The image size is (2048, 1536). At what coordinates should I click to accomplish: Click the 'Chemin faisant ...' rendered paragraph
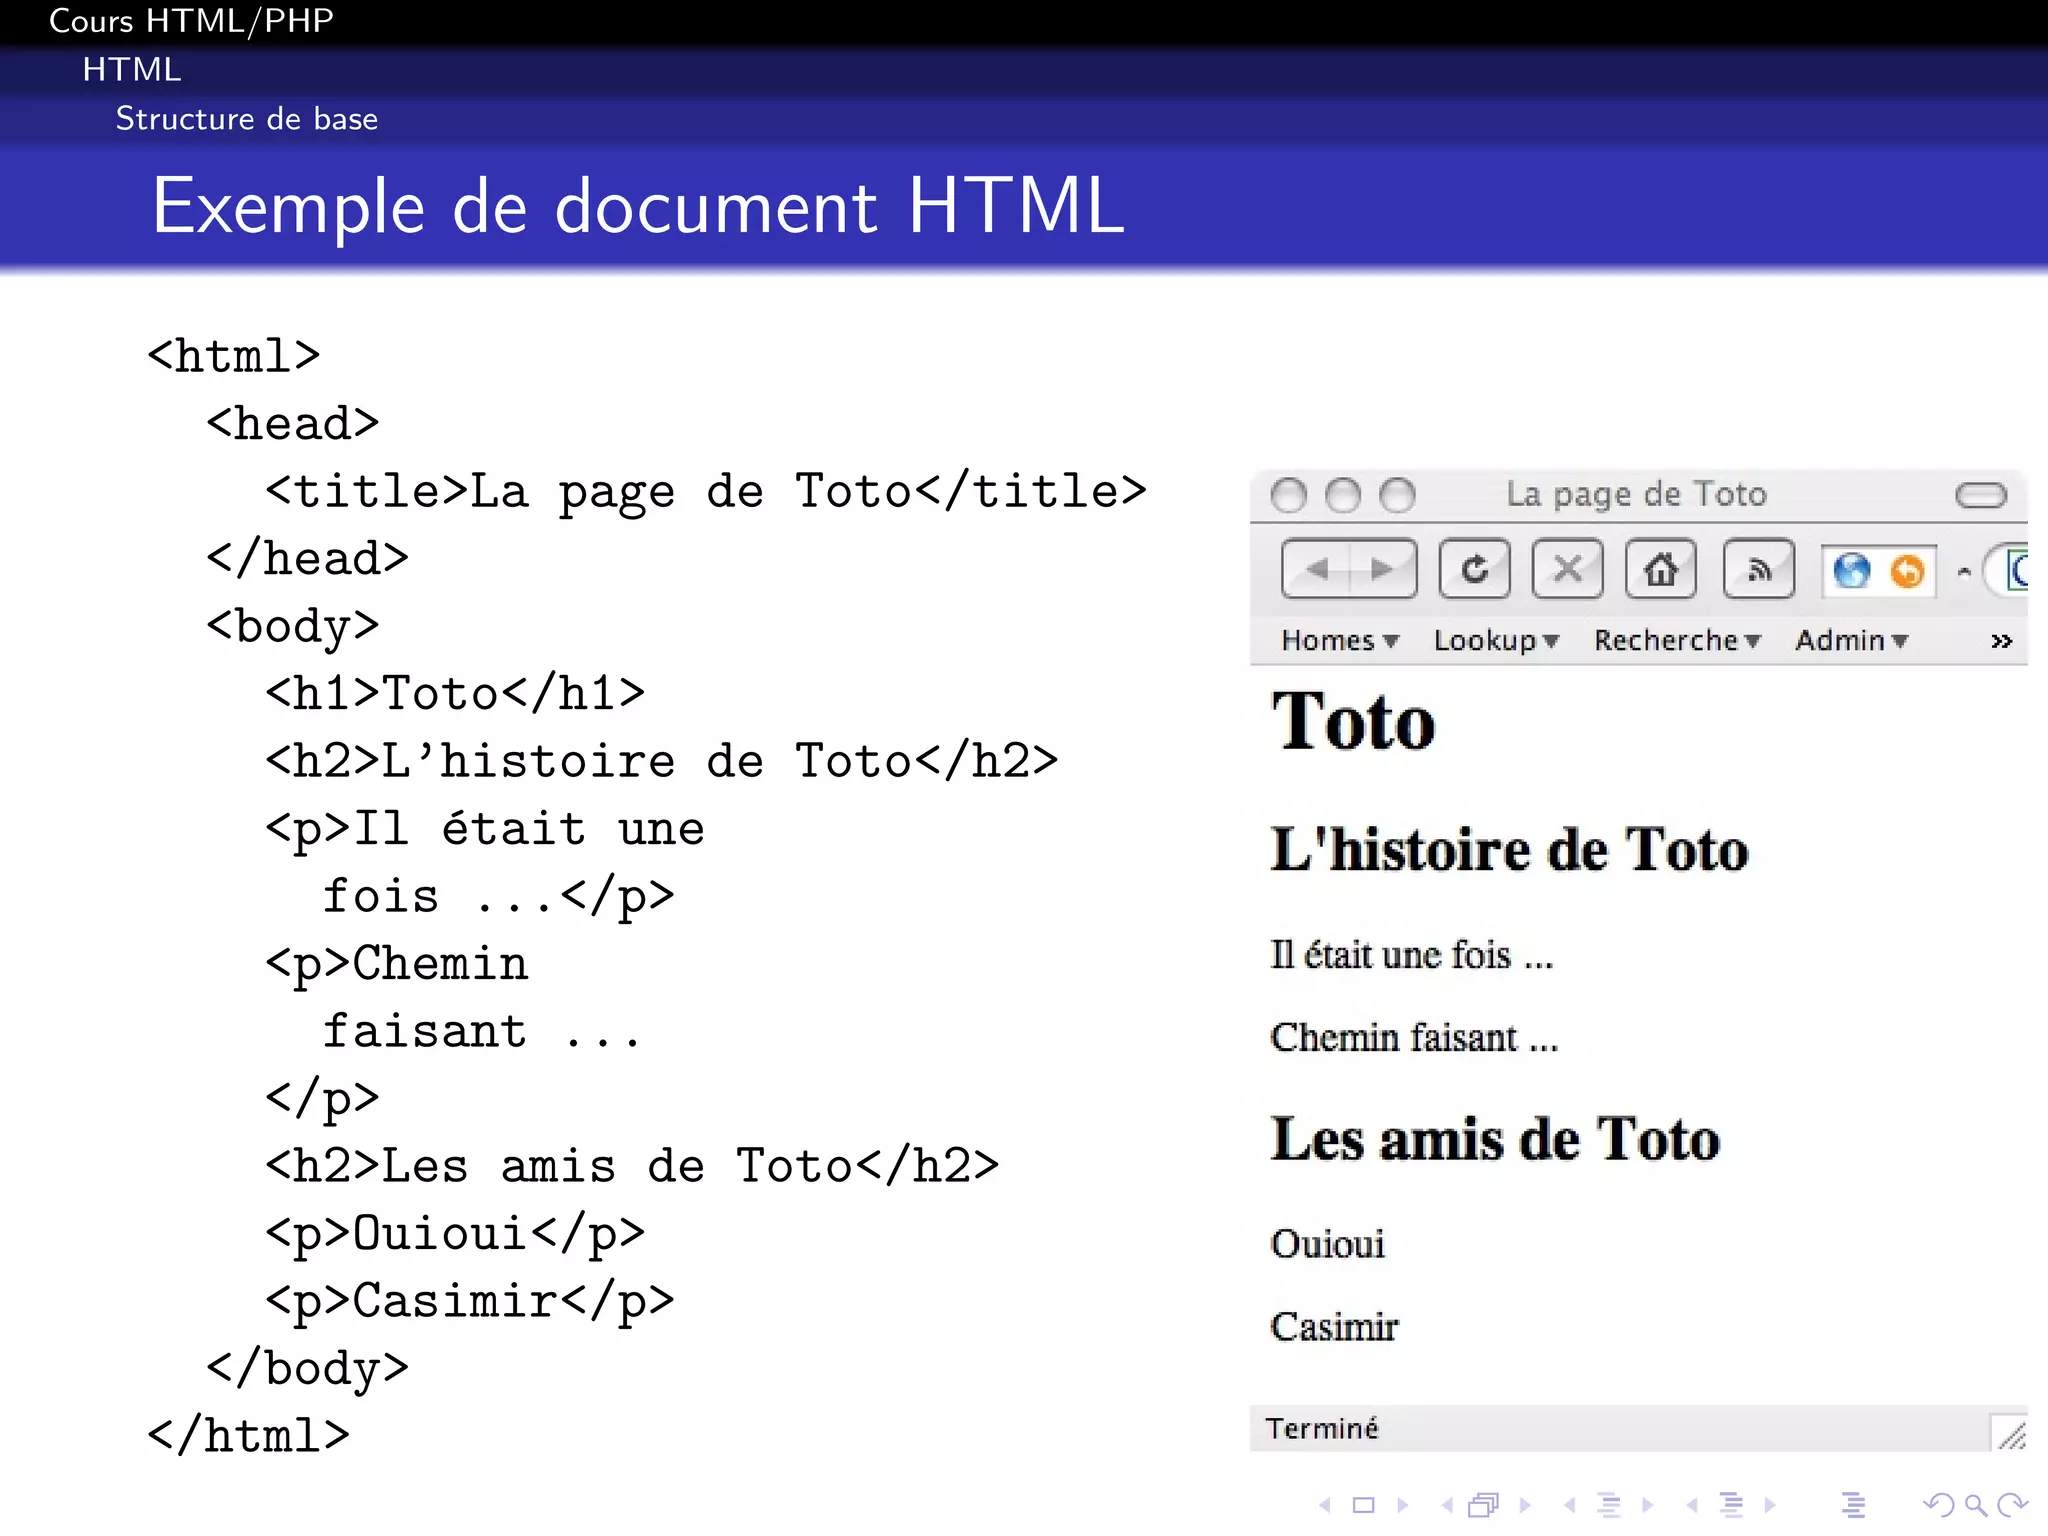1414,1038
